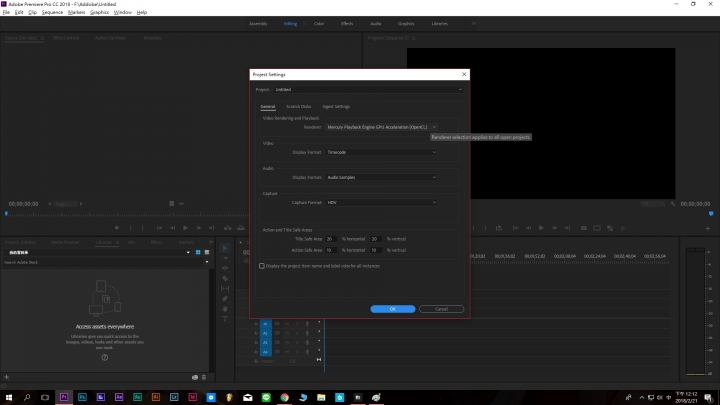Switch to Scratch Disks tab
Screen dimensions: 720x405
pyautogui.click(x=298, y=107)
